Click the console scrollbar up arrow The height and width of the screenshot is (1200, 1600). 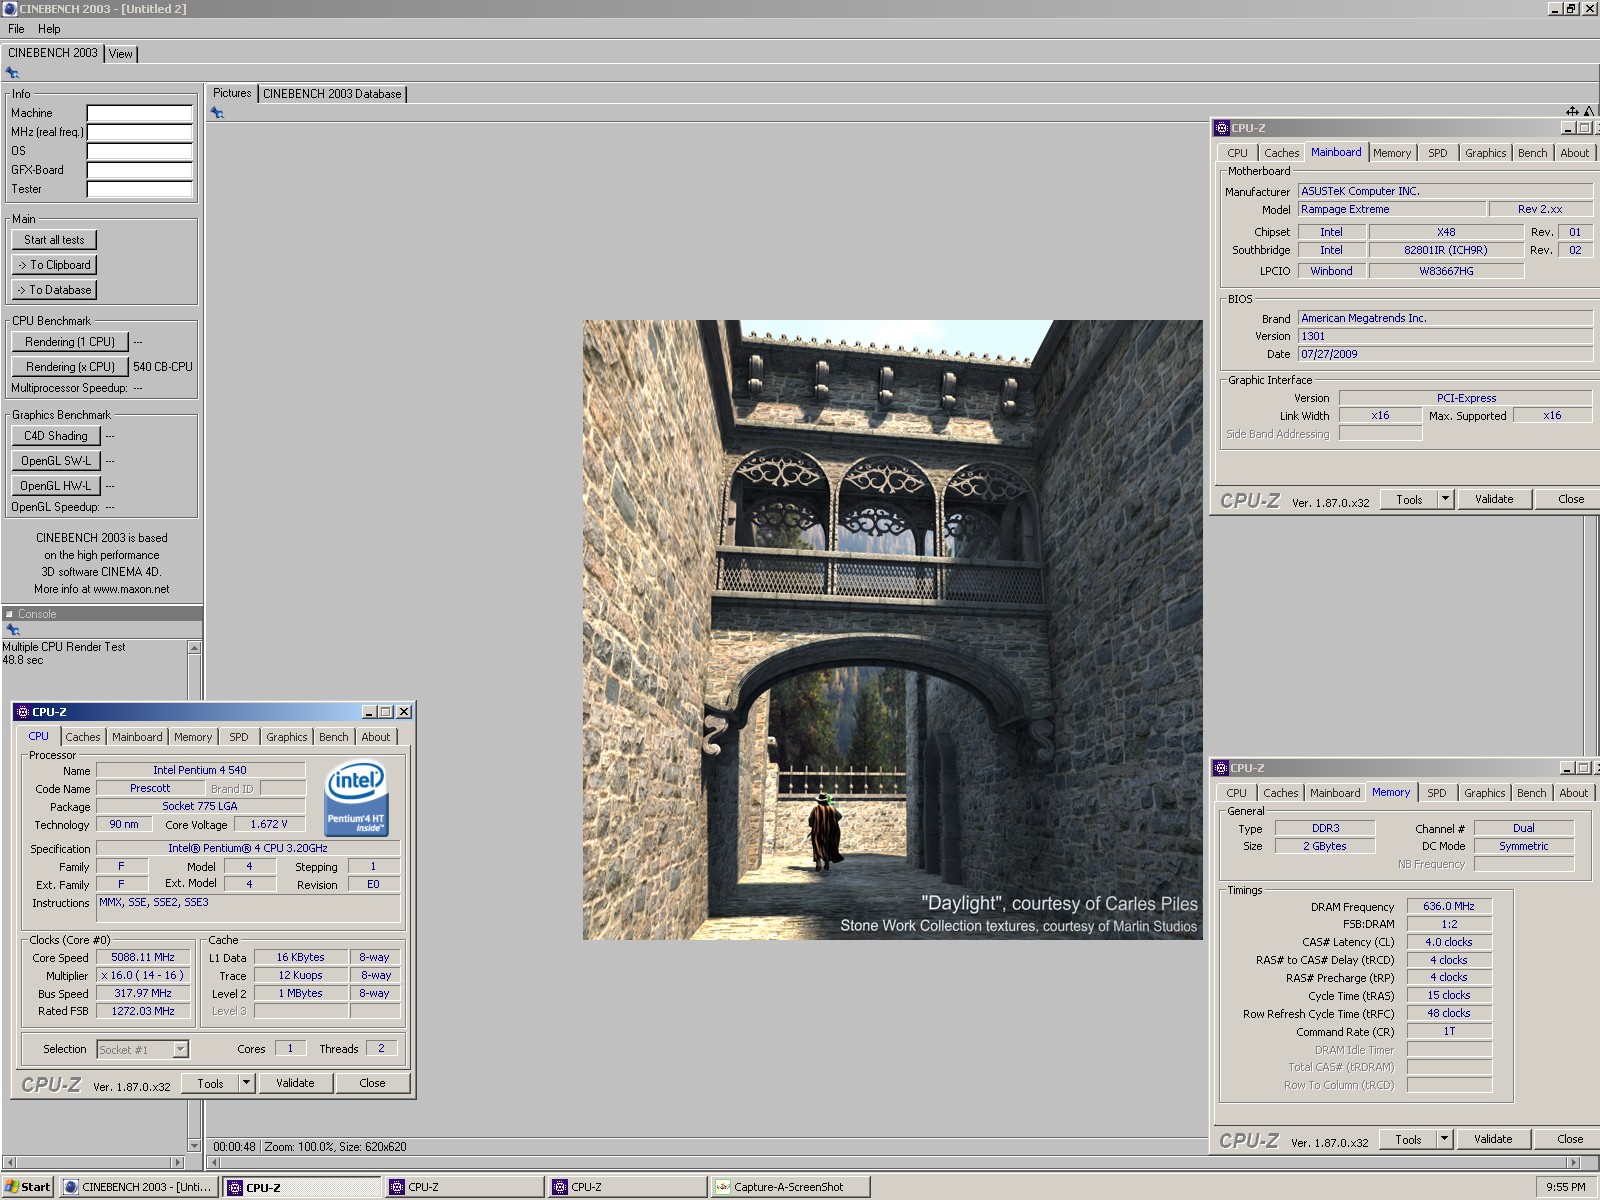click(x=194, y=648)
